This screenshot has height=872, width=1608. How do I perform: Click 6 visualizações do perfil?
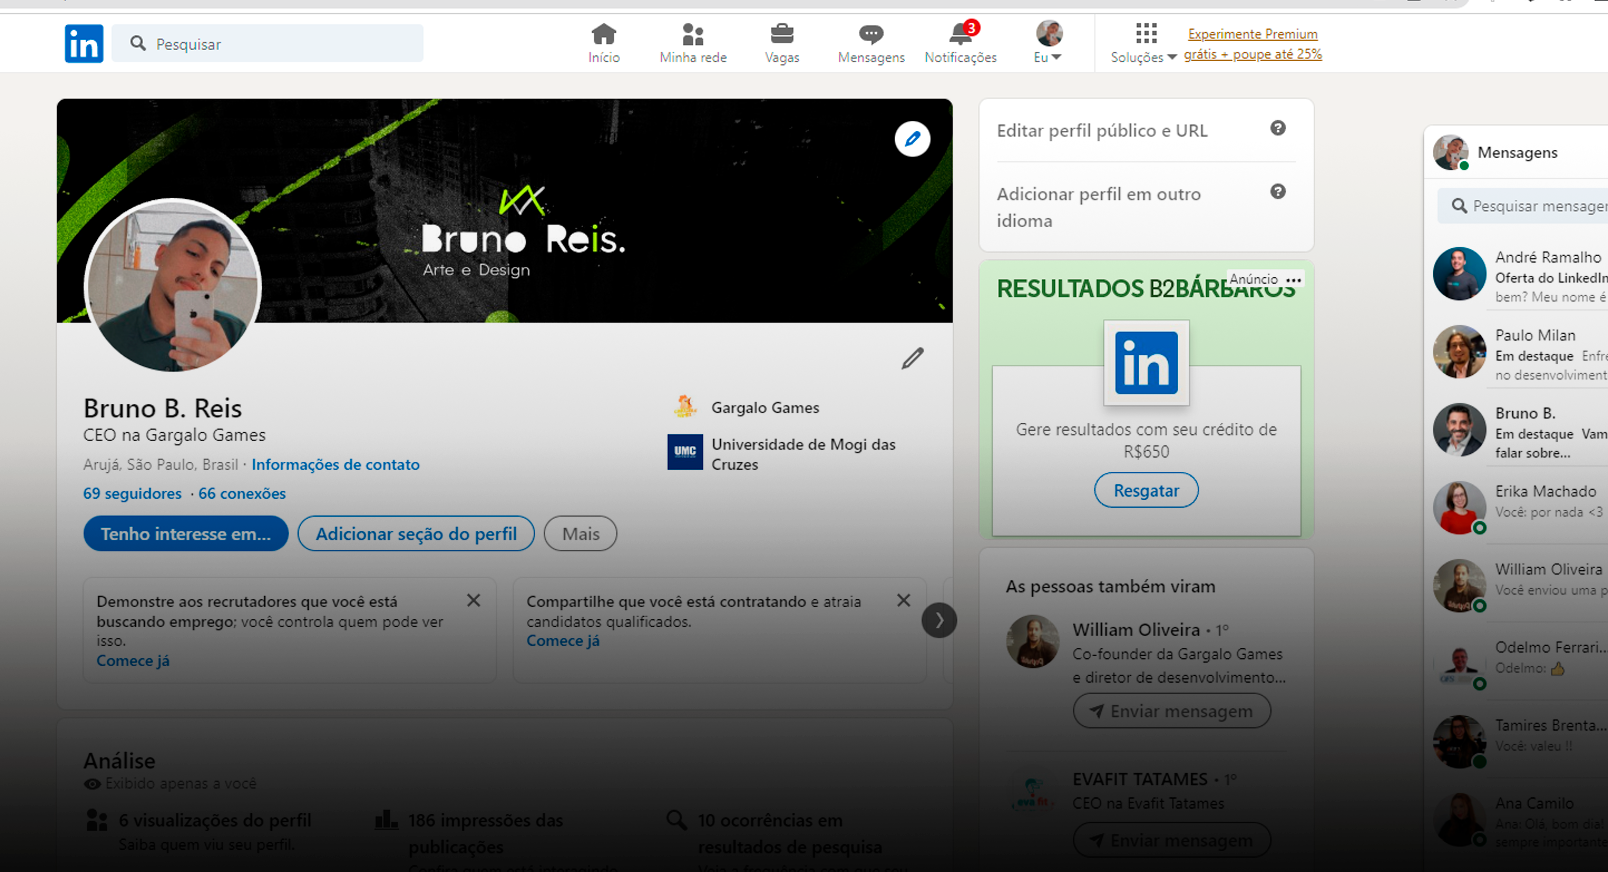tap(215, 820)
